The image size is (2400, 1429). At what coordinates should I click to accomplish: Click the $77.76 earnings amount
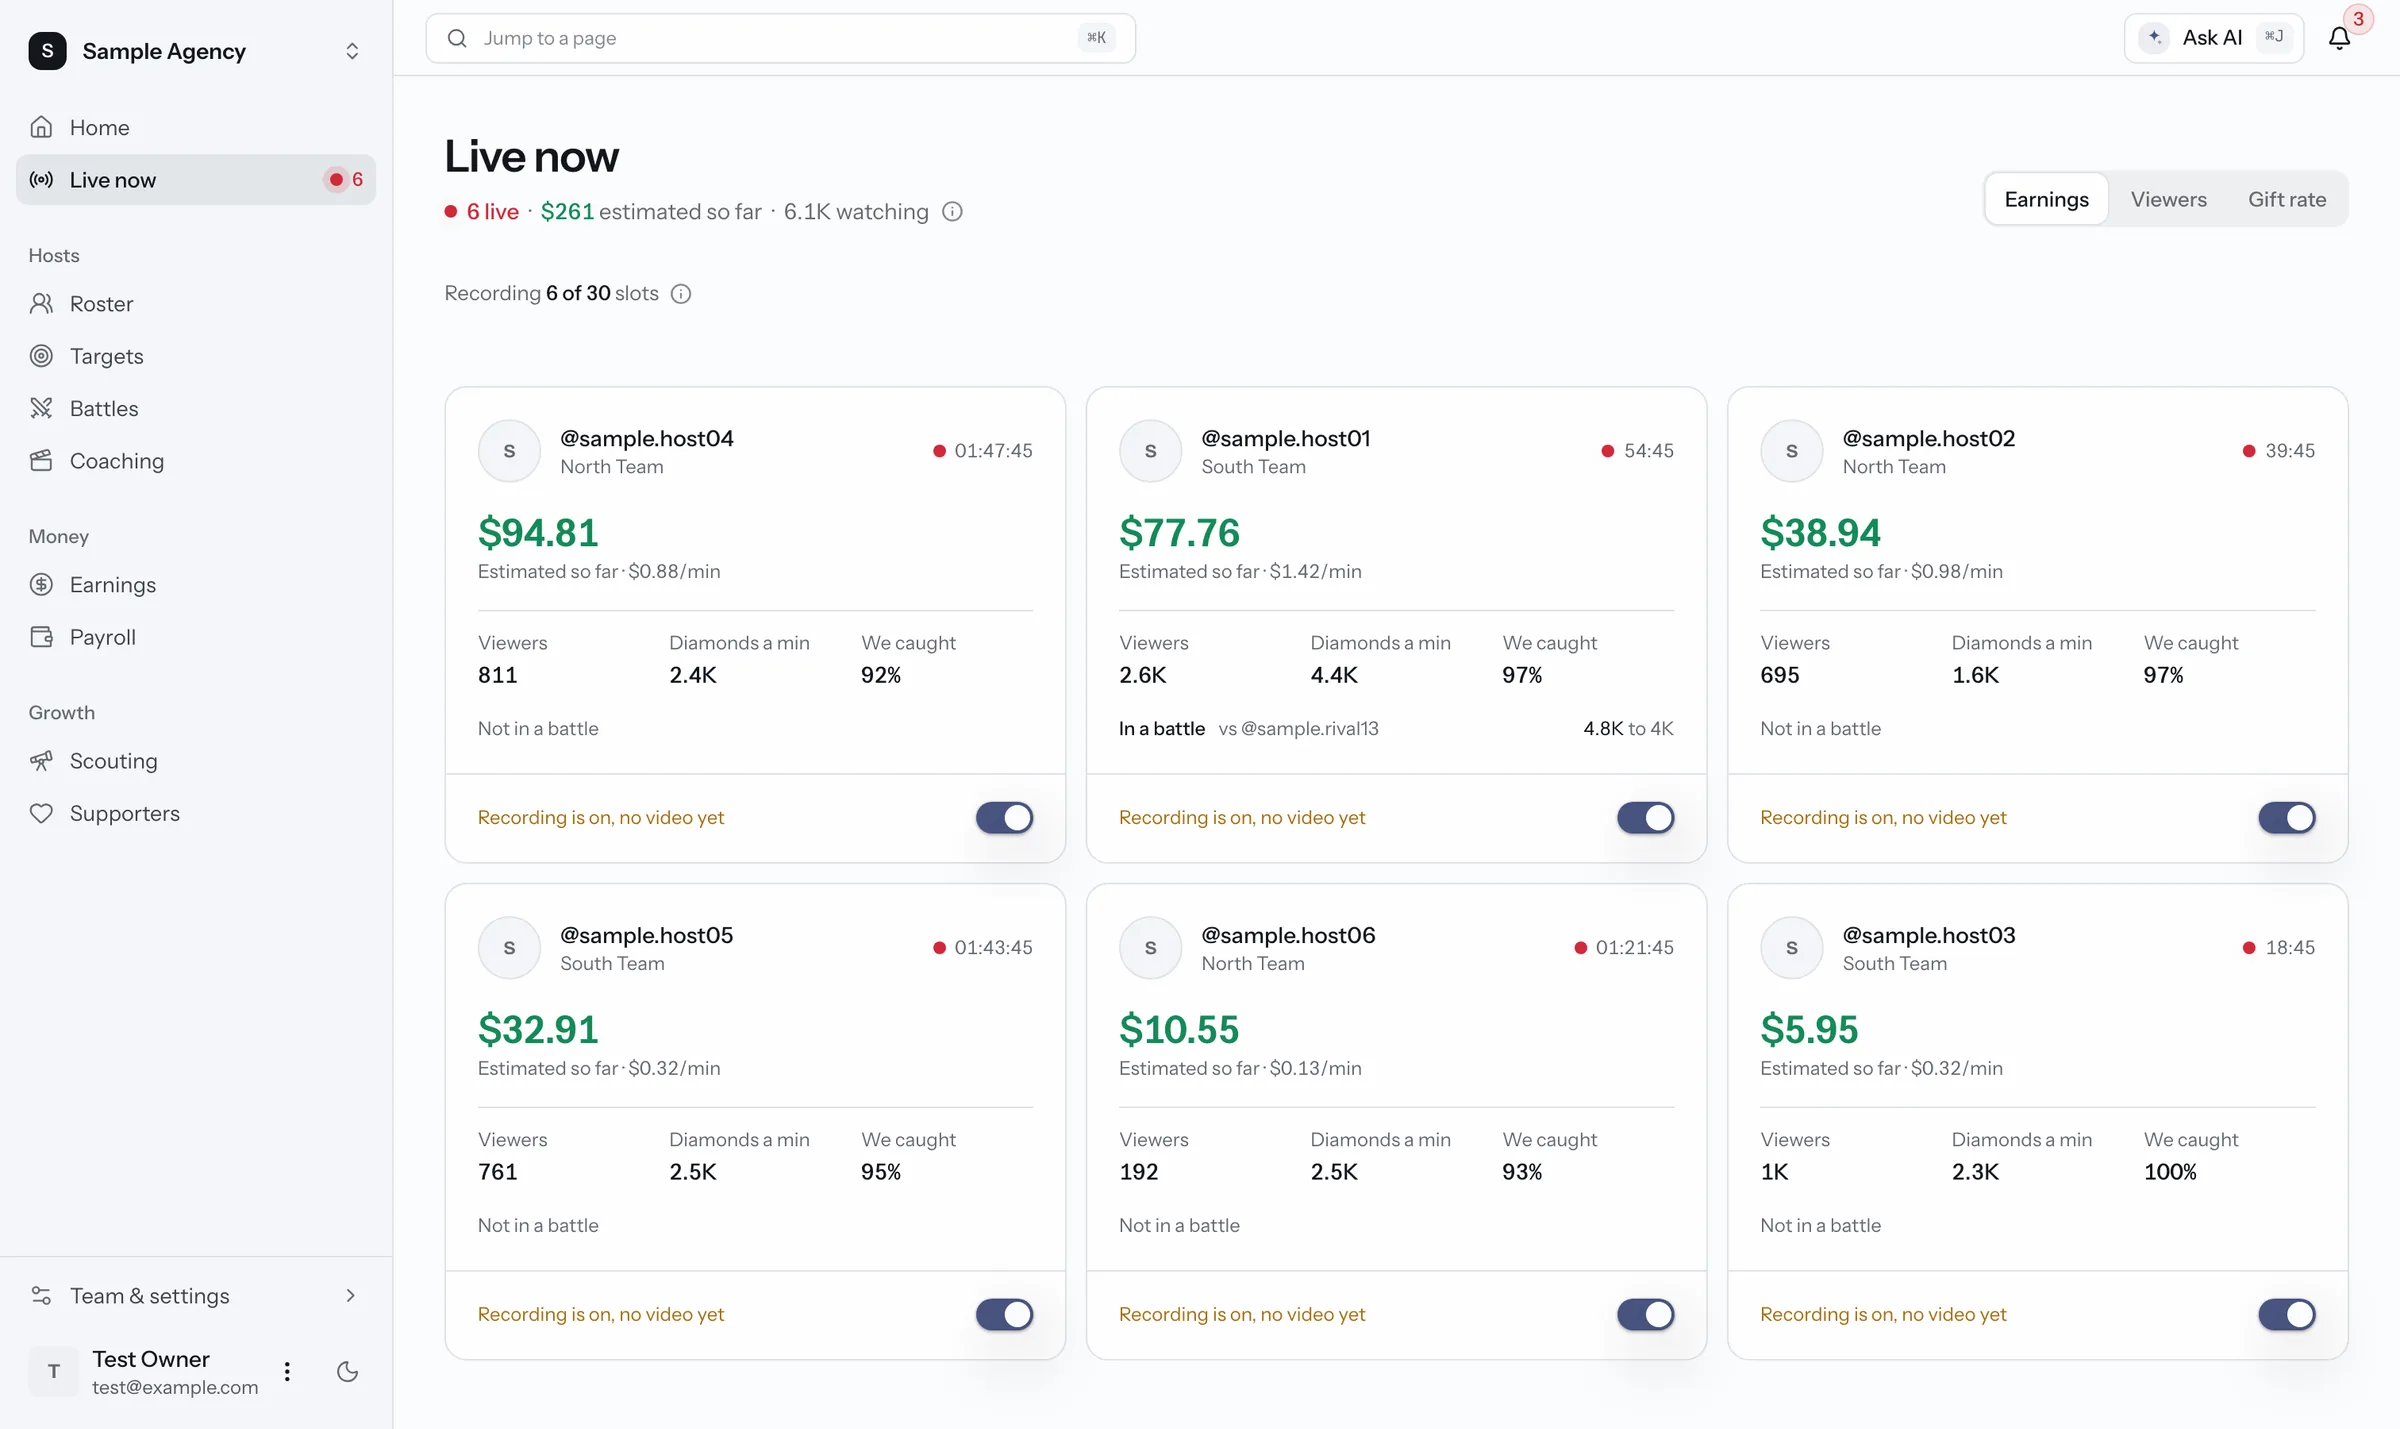point(1179,532)
